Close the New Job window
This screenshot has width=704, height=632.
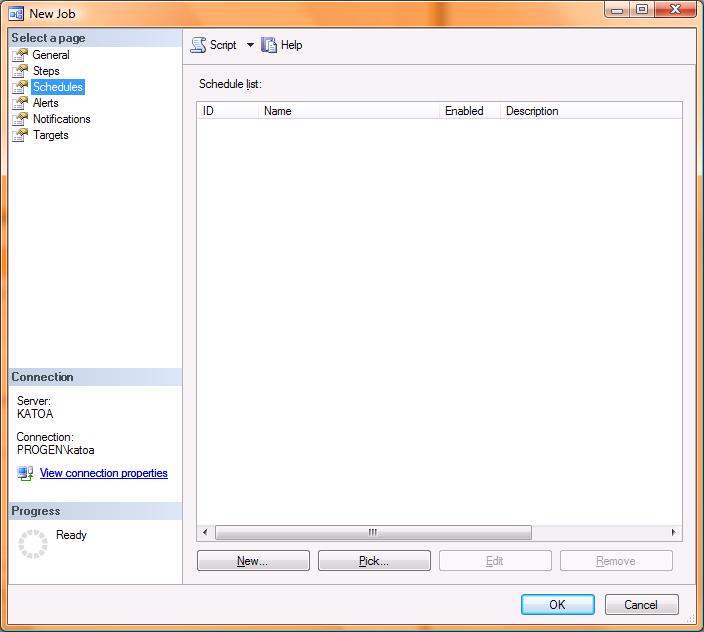tap(675, 9)
